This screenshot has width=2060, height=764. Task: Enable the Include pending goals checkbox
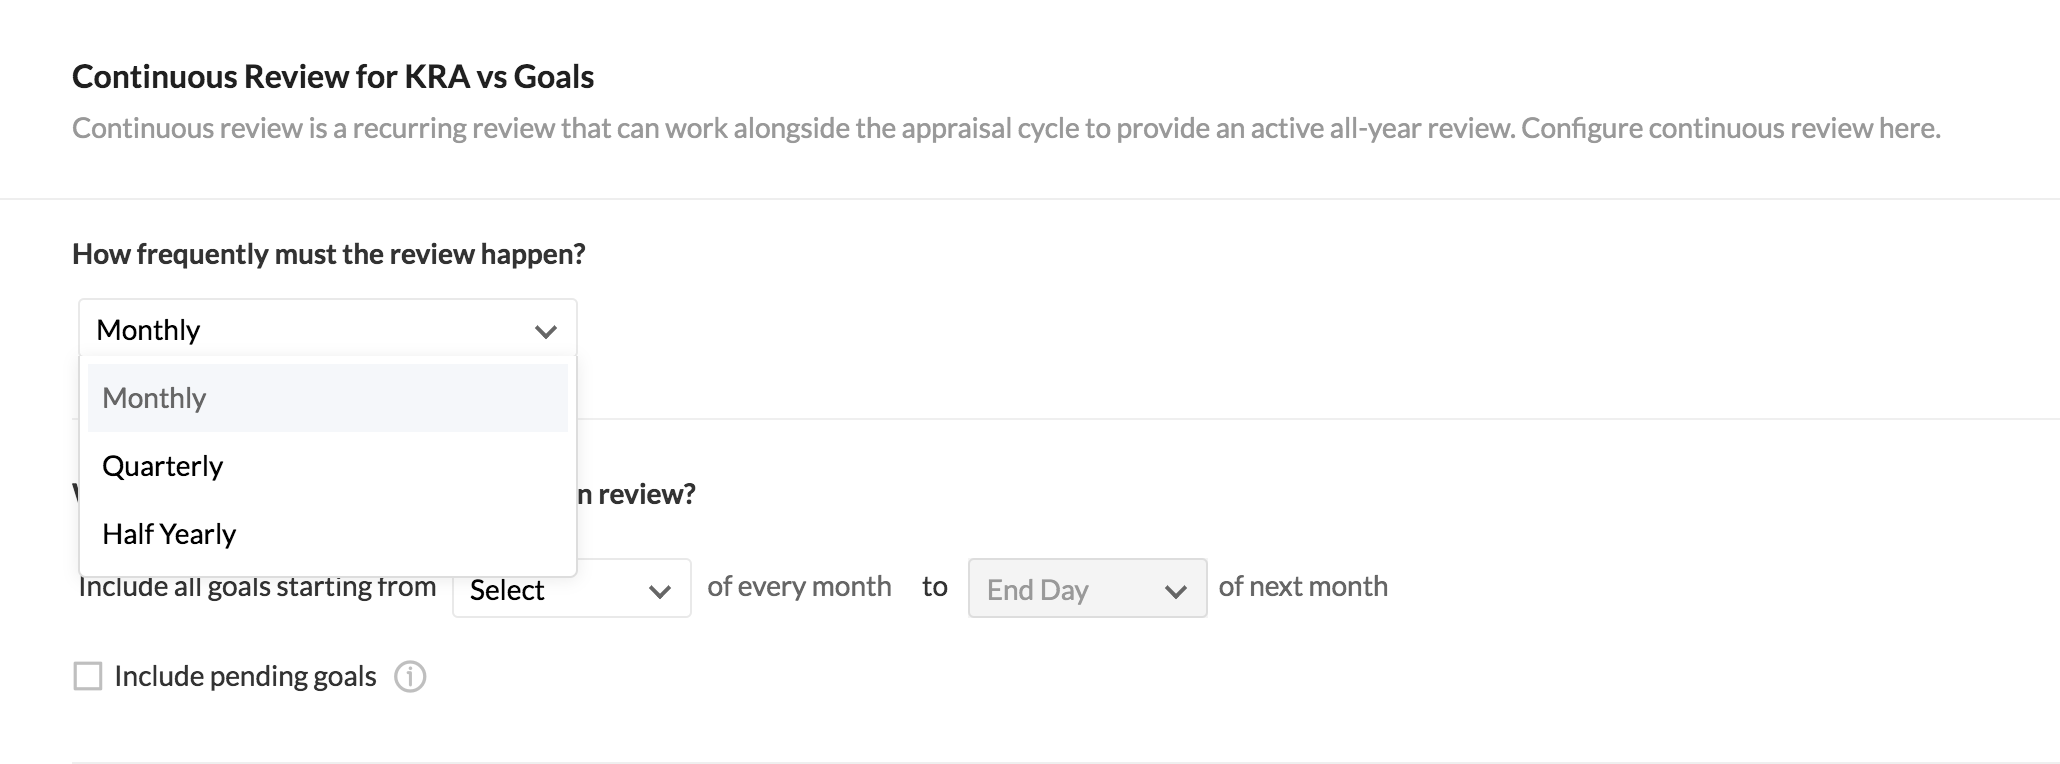(x=88, y=677)
